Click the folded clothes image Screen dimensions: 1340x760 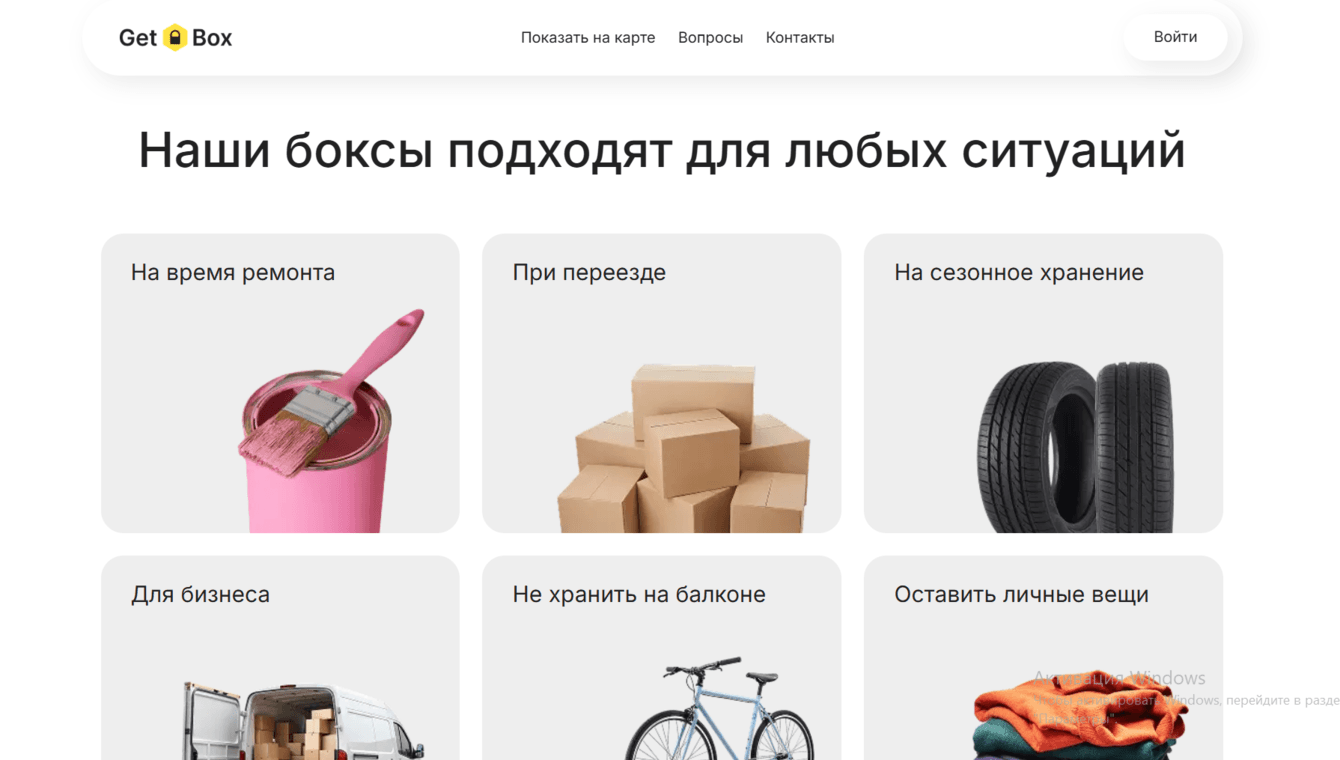click(1081, 715)
